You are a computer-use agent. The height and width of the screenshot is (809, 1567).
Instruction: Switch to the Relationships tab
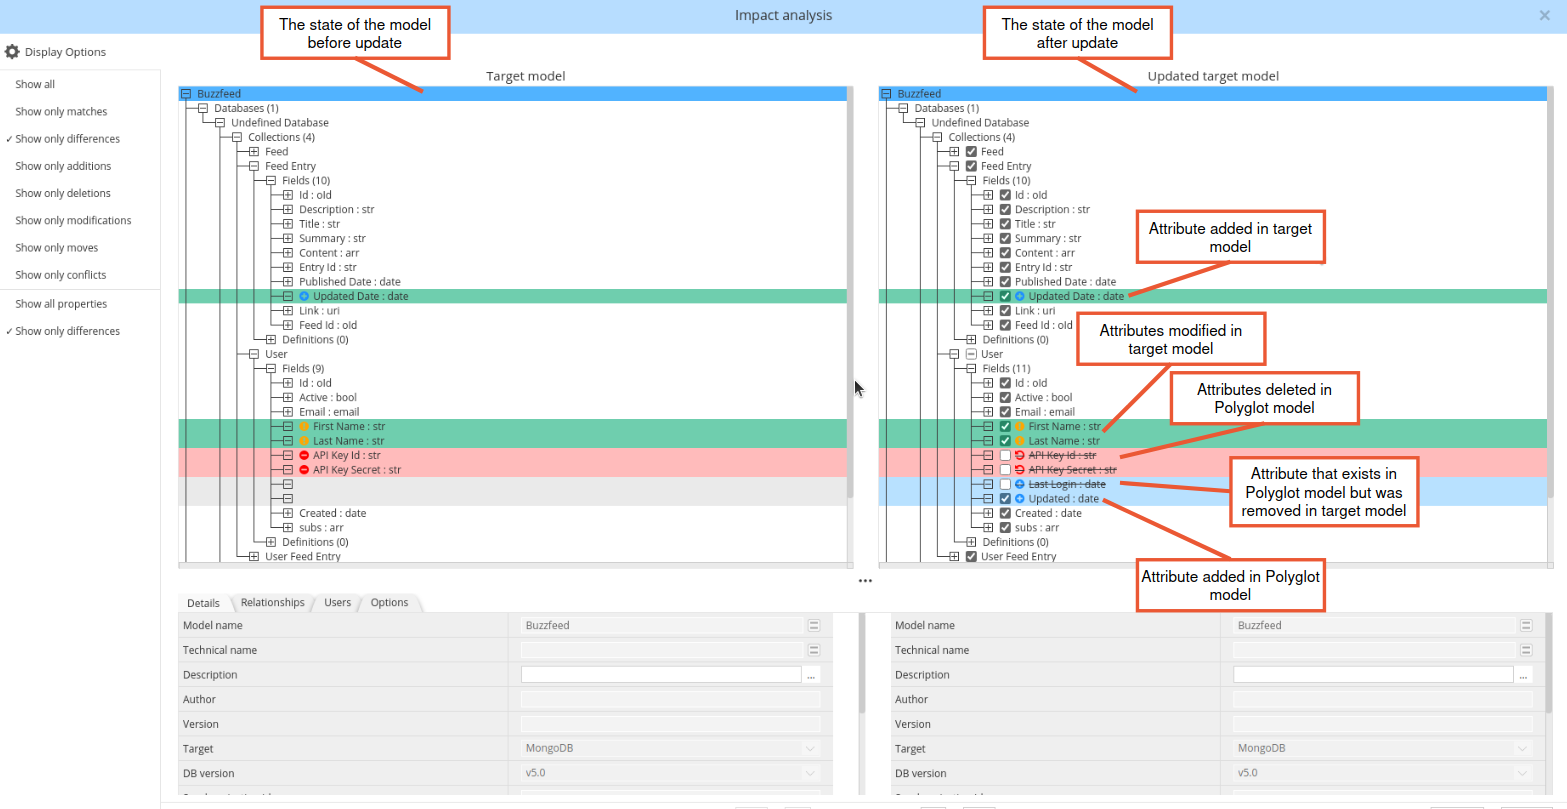(272, 602)
